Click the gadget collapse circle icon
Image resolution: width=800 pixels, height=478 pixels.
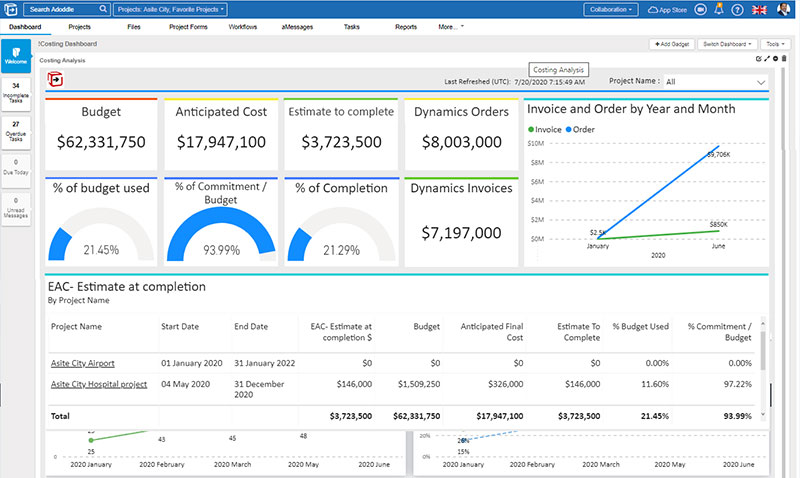pos(776,59)
